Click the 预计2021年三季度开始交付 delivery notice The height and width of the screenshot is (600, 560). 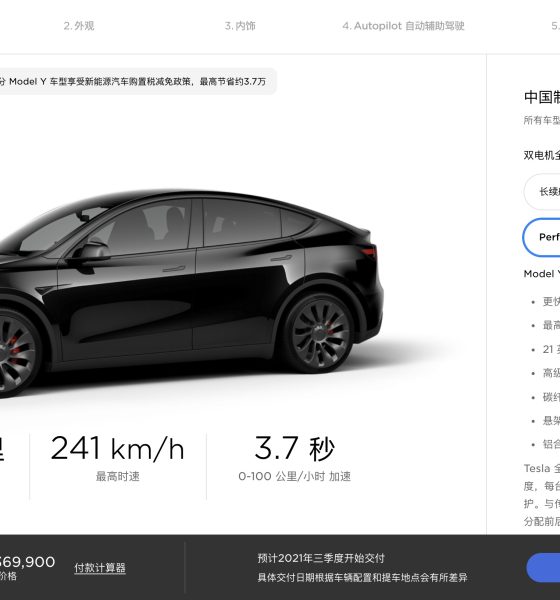[321, 558]
